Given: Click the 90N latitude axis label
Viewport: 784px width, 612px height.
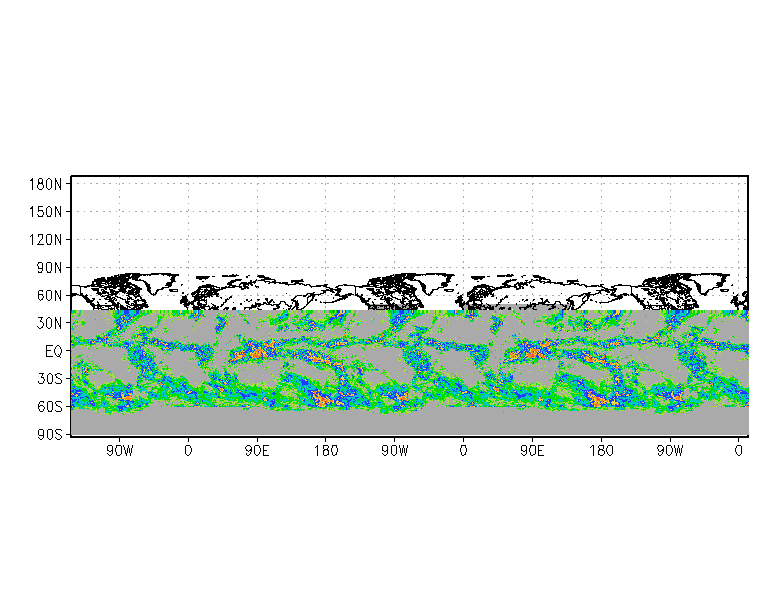Looking at the screenshot, I should (x=50, y=268).
